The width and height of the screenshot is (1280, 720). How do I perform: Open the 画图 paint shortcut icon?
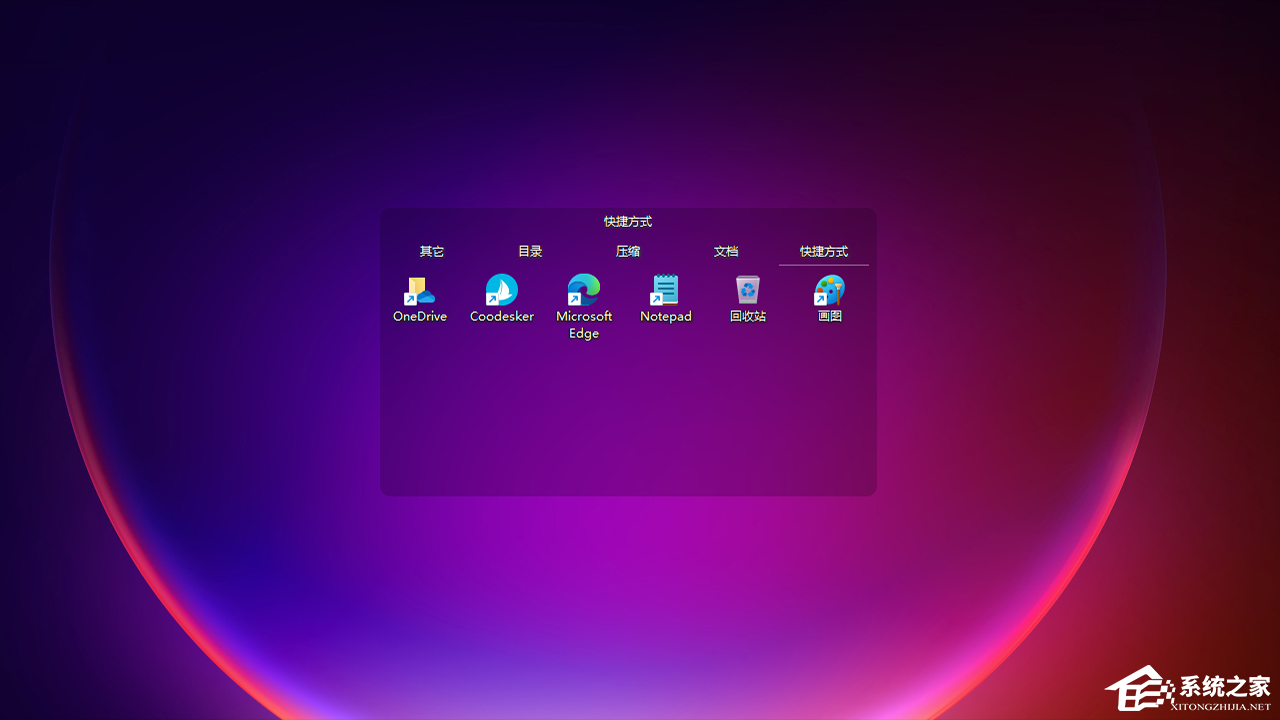coord(829,290)
